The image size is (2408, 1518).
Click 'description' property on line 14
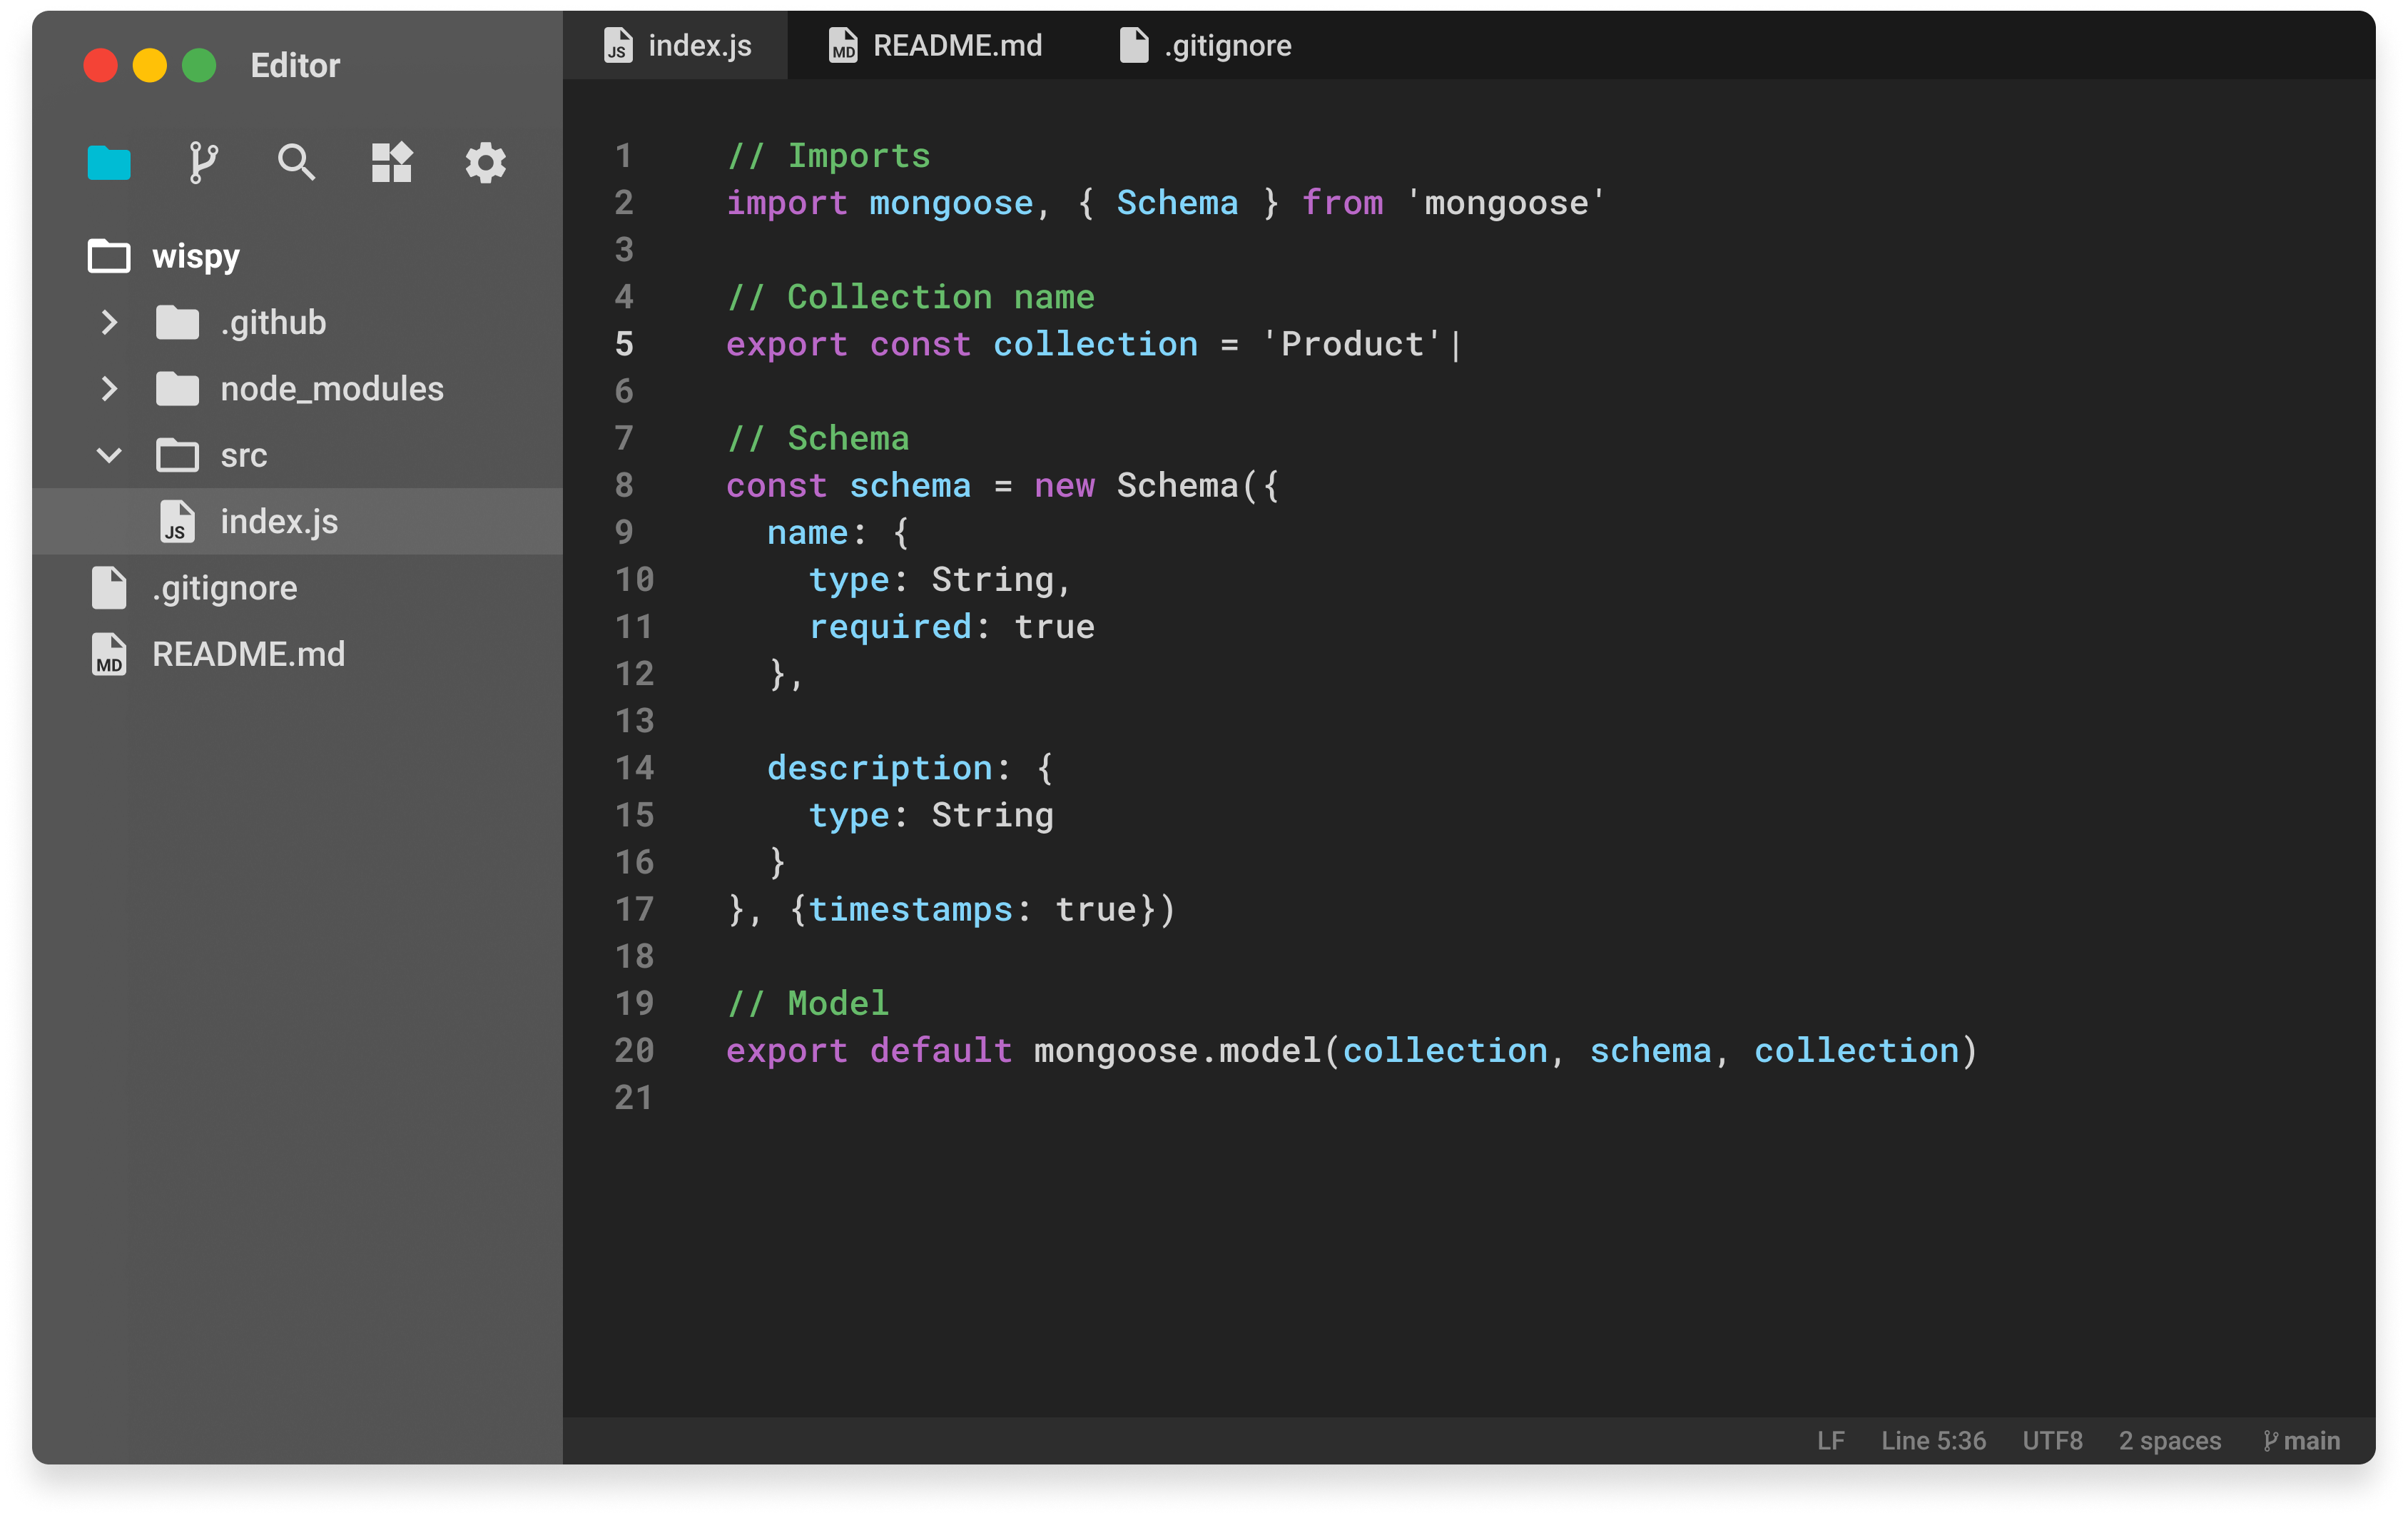(x=880, y=769)
